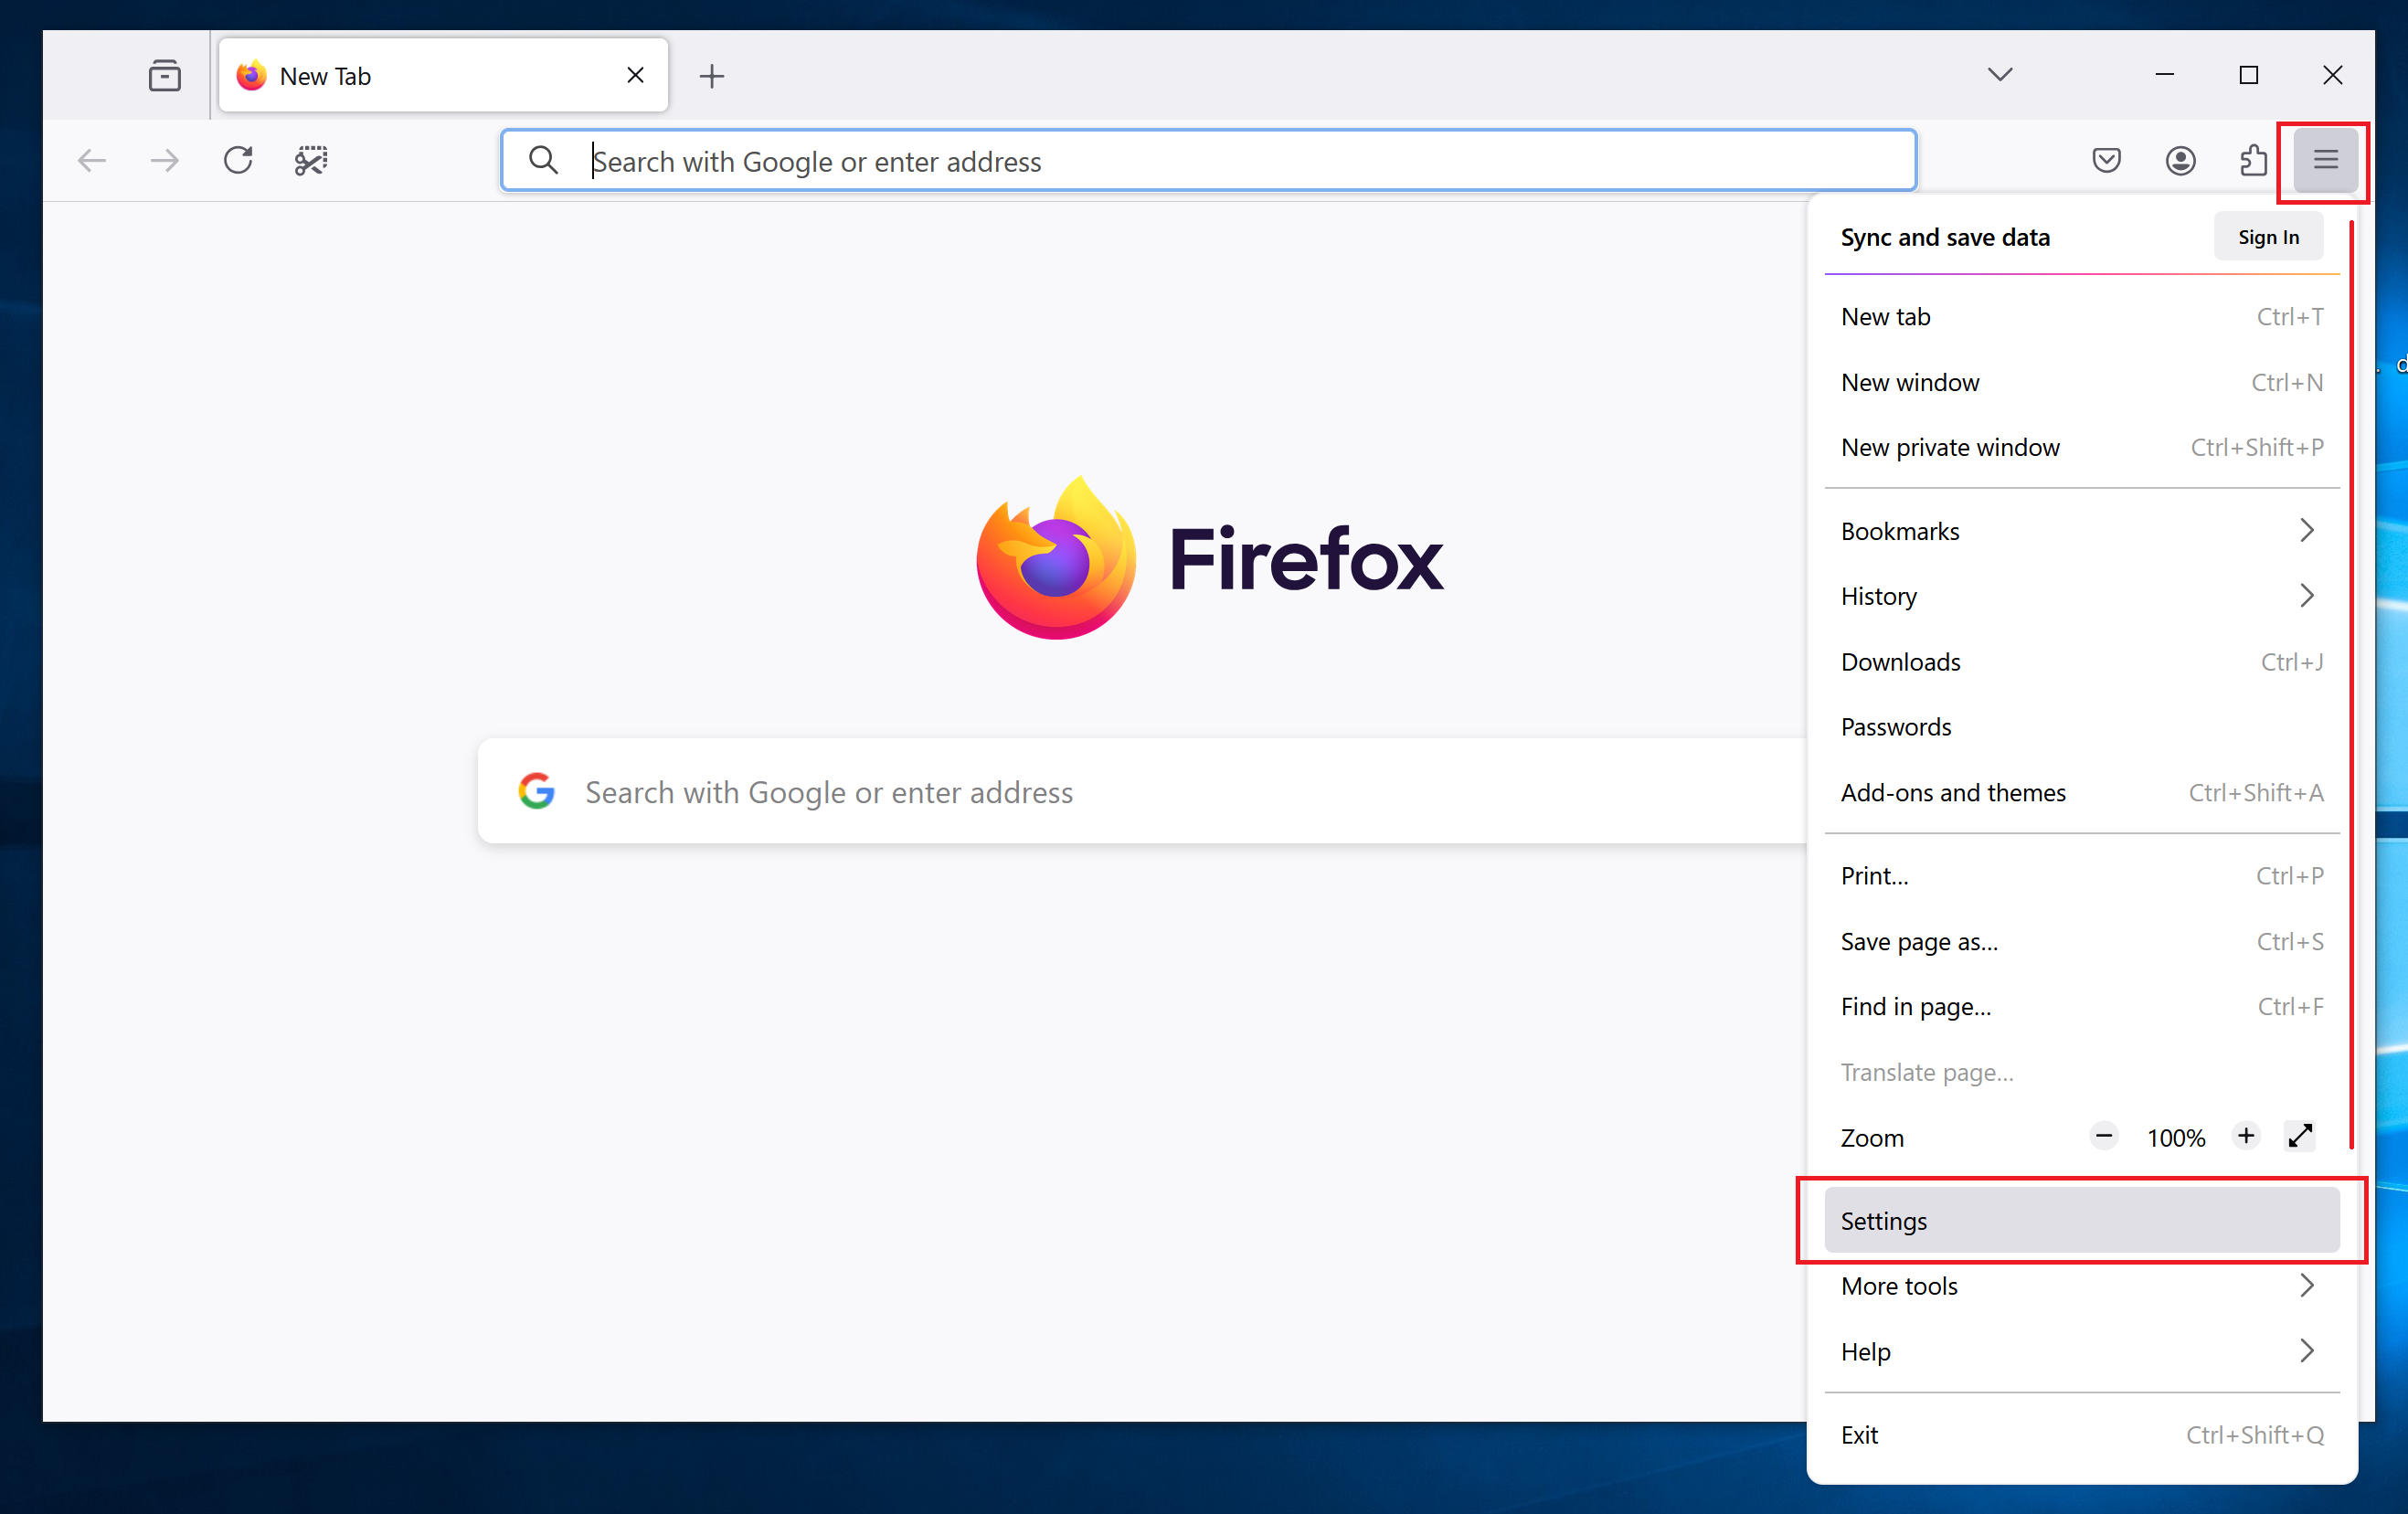2408x1514 pixels.
Task: Open the Firefox View icon
Action: tap(164, 76)
